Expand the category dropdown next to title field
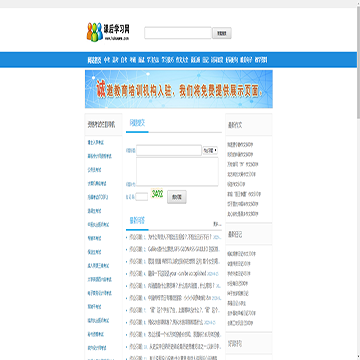The image size is (360, 360). tap(210, 151)
